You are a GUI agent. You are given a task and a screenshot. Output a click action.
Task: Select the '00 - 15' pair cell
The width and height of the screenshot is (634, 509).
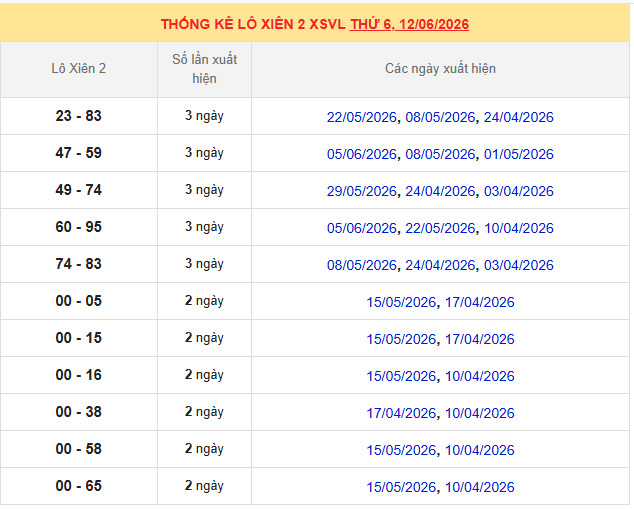pos(78,338)
